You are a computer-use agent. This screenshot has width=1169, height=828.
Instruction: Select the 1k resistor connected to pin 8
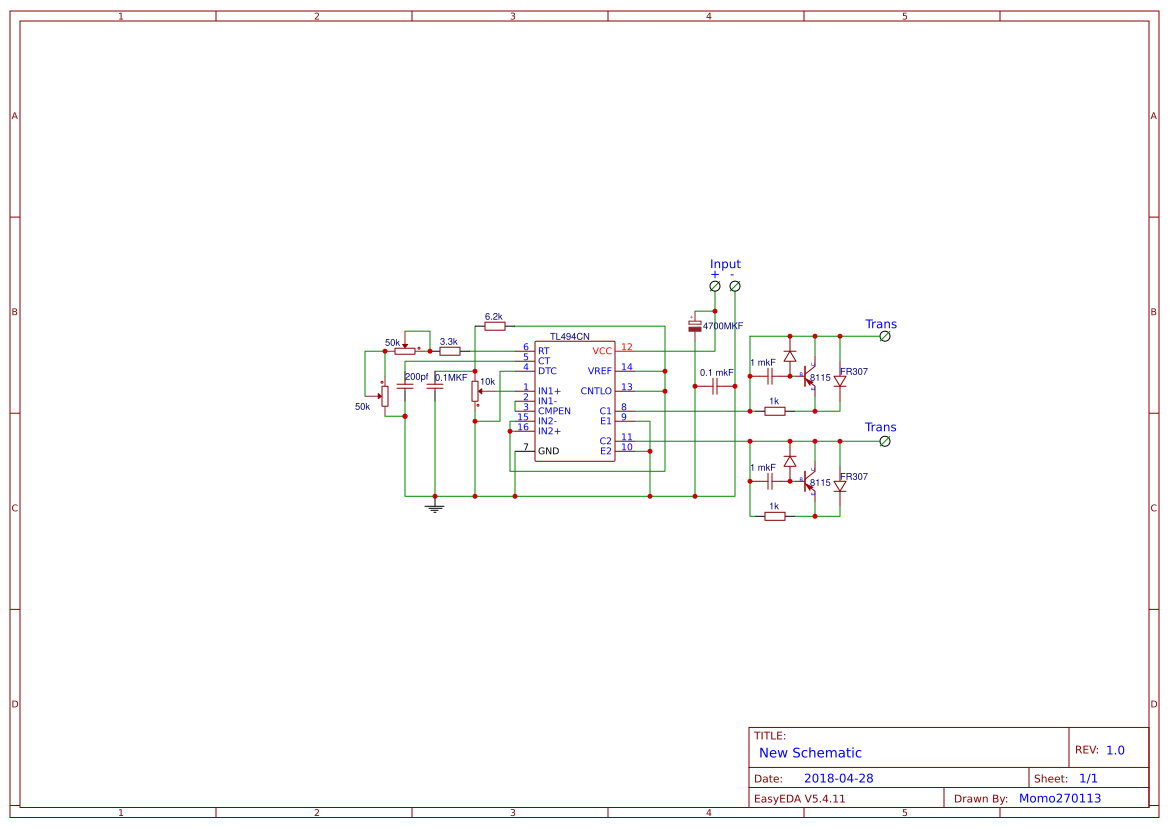[x=775, y=411]
